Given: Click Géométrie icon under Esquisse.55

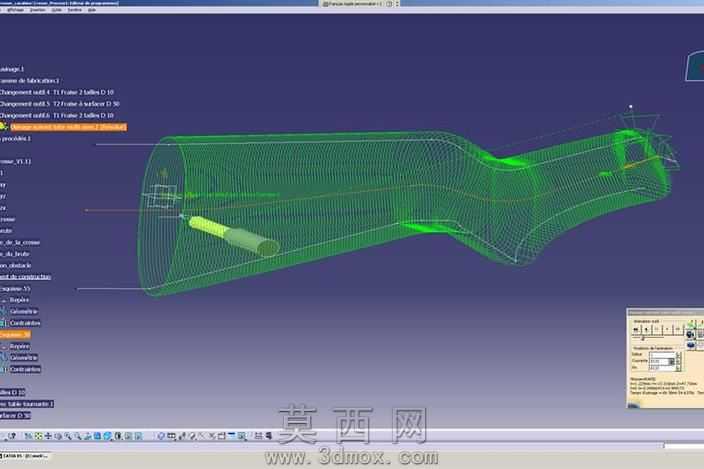Looking at the screenshot, I should pos(3,311).
